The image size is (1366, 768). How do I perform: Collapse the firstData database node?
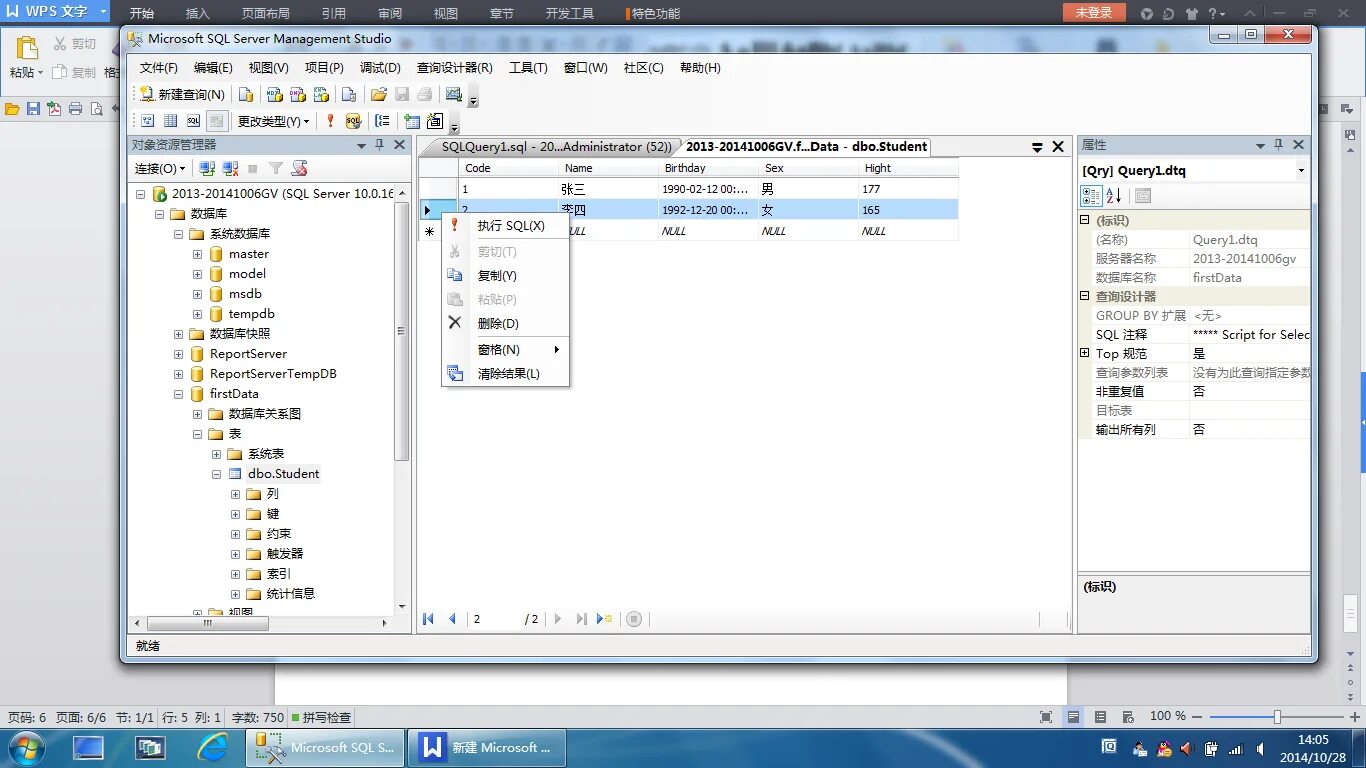click(x=178, y=394)
